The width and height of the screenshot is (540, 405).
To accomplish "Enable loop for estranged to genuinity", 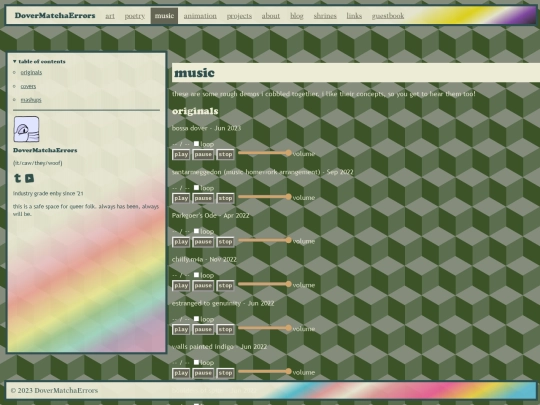I will point(196,319).
